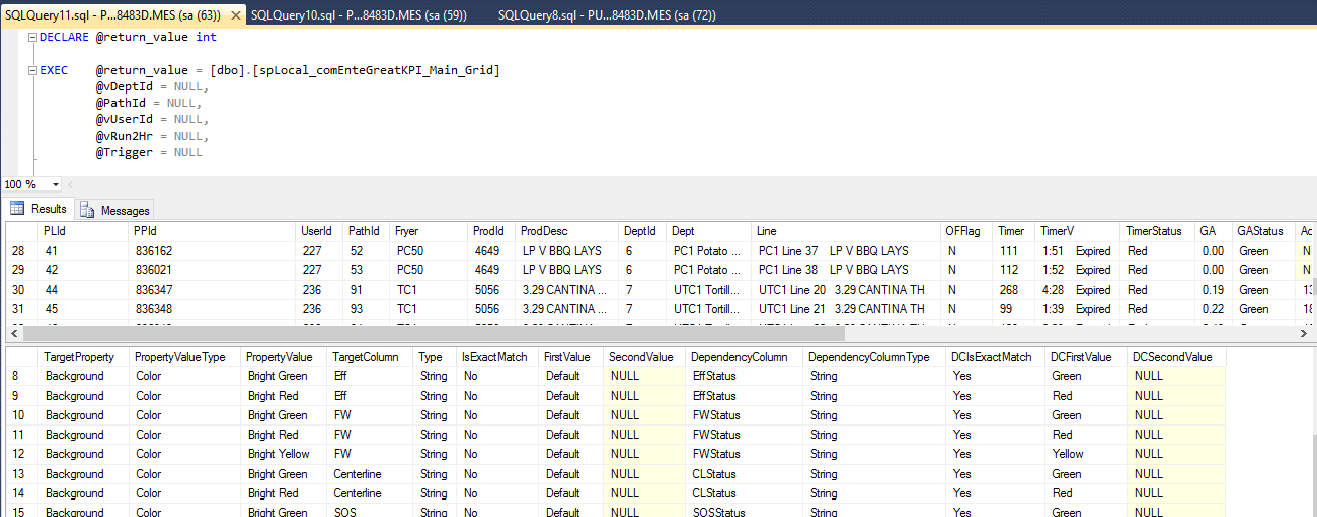Click the DependencyColumn header
This screenshot has height=517, width=1317.
coord(744,357)
